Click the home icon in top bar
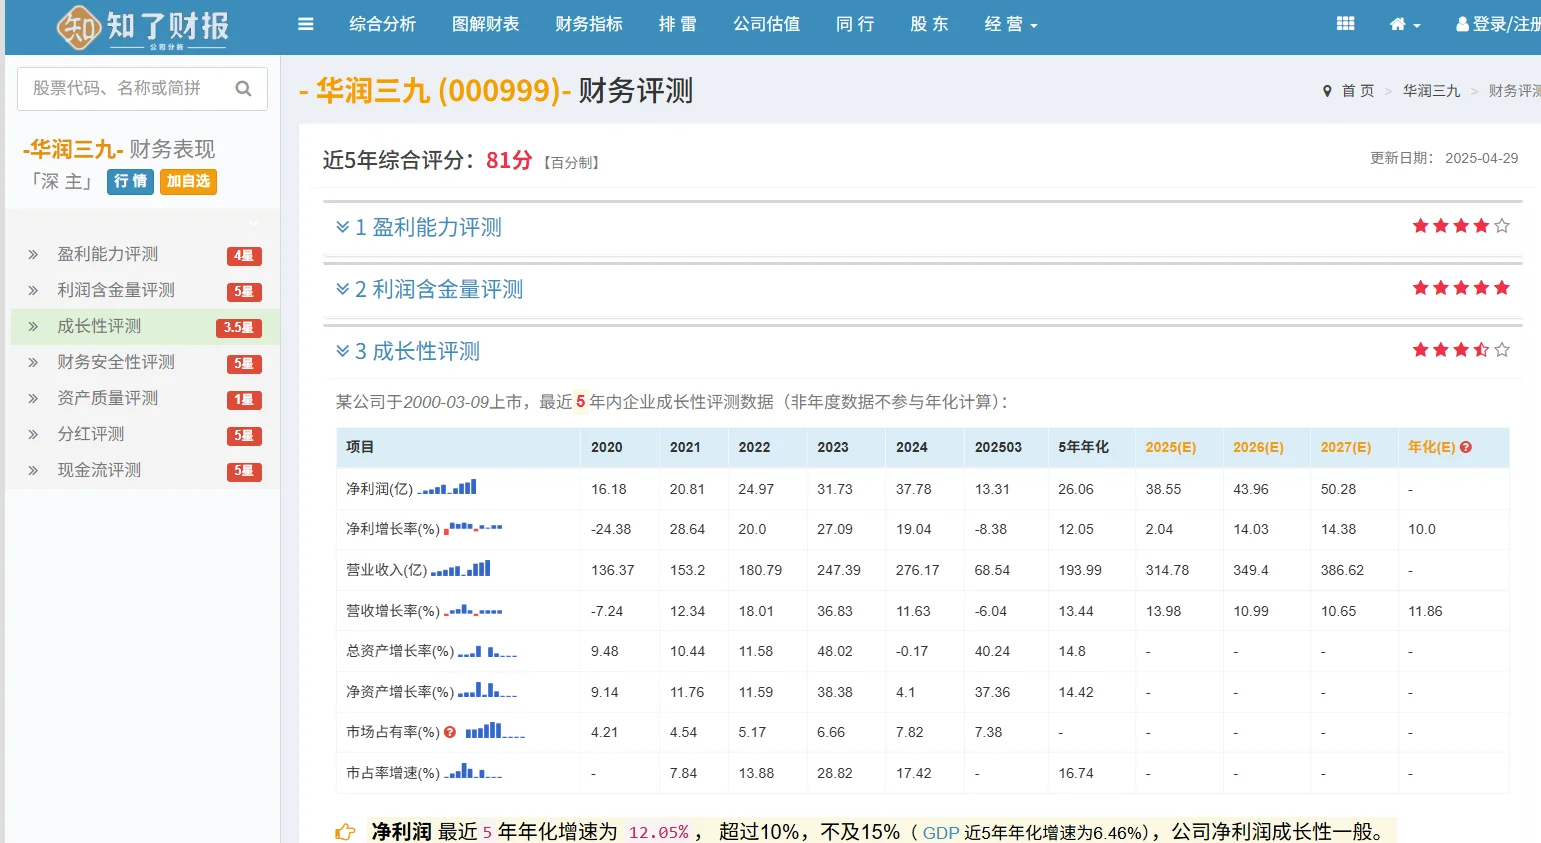Screen dimensions: 1541x843 1399,24
